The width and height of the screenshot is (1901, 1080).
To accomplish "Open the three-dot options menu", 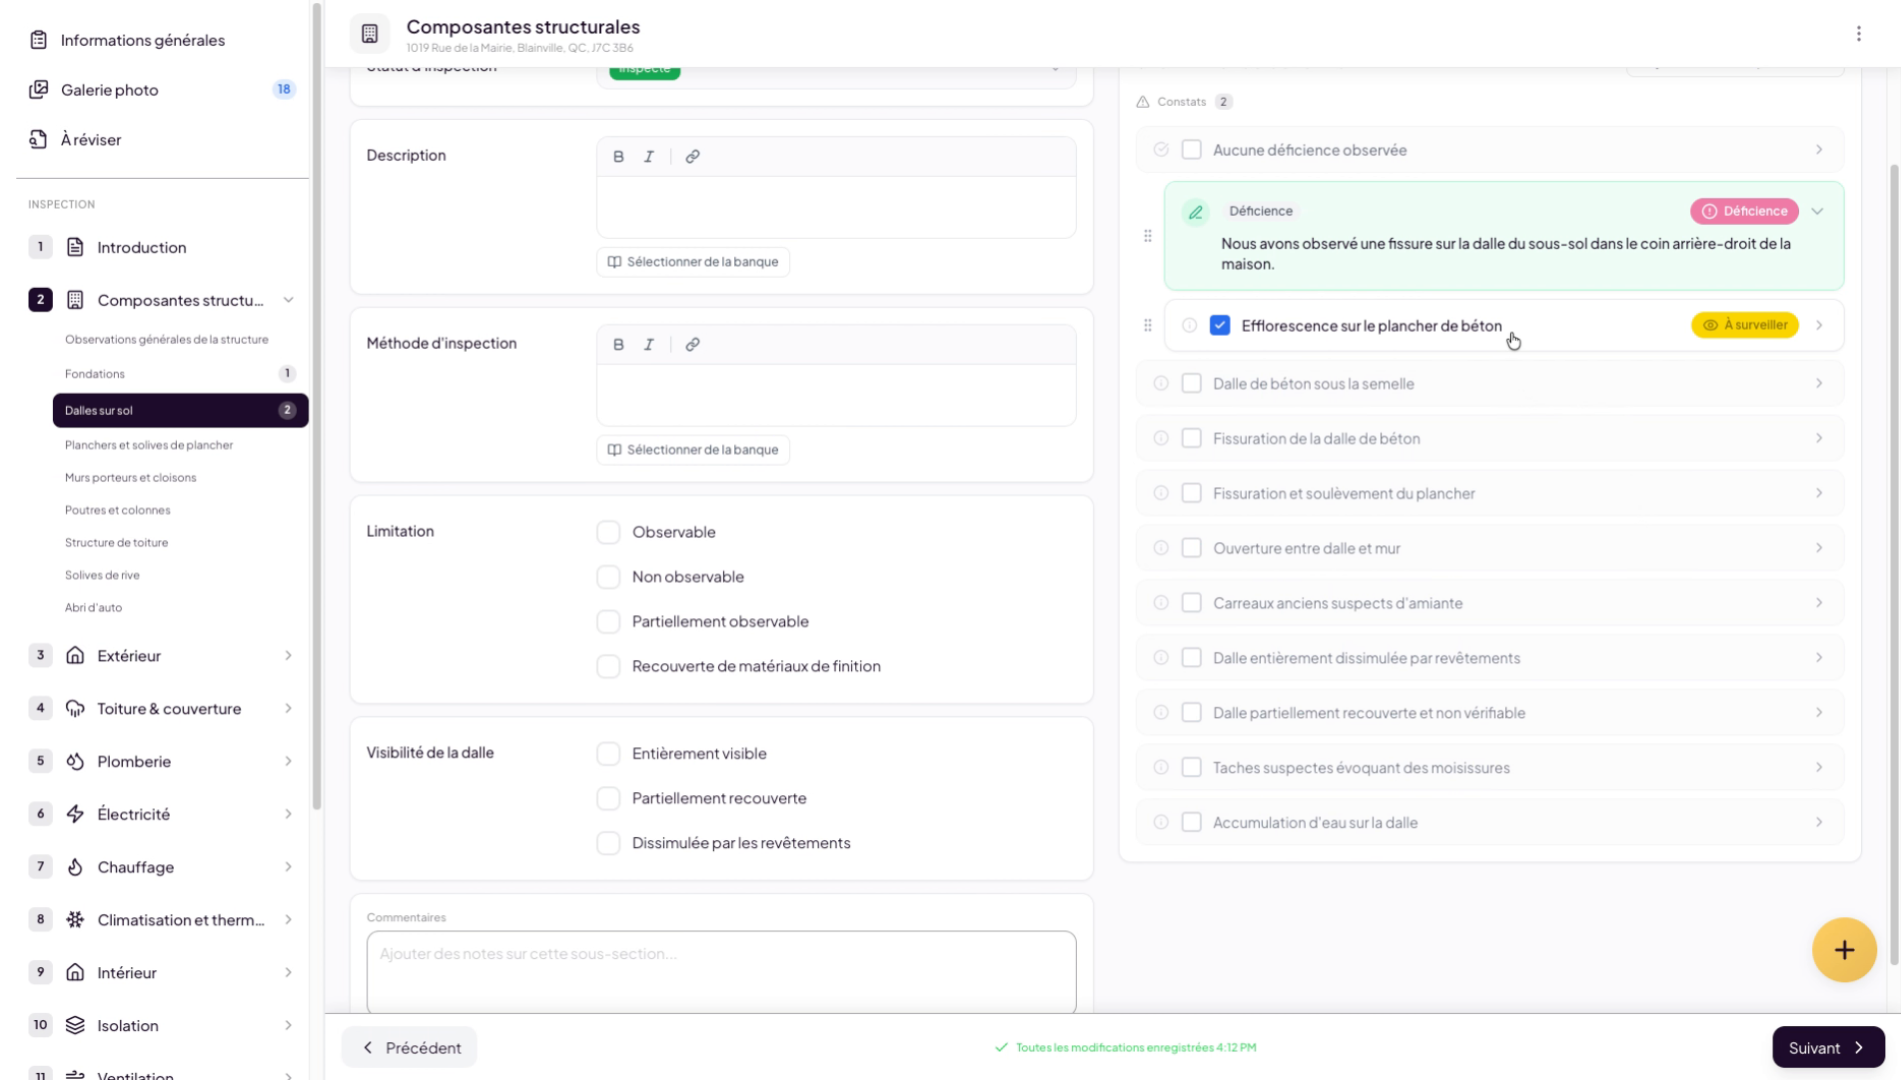I will tap(1858, 34).
